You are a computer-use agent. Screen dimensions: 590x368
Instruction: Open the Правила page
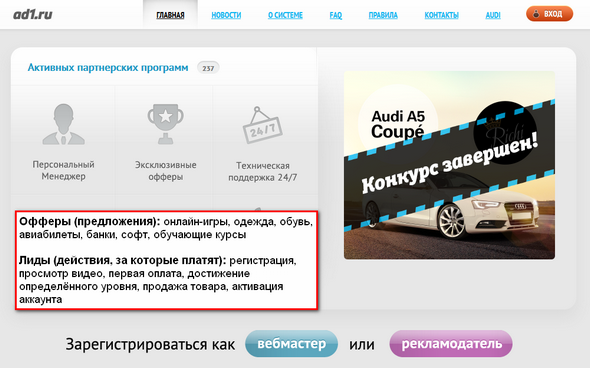(383, 15)
